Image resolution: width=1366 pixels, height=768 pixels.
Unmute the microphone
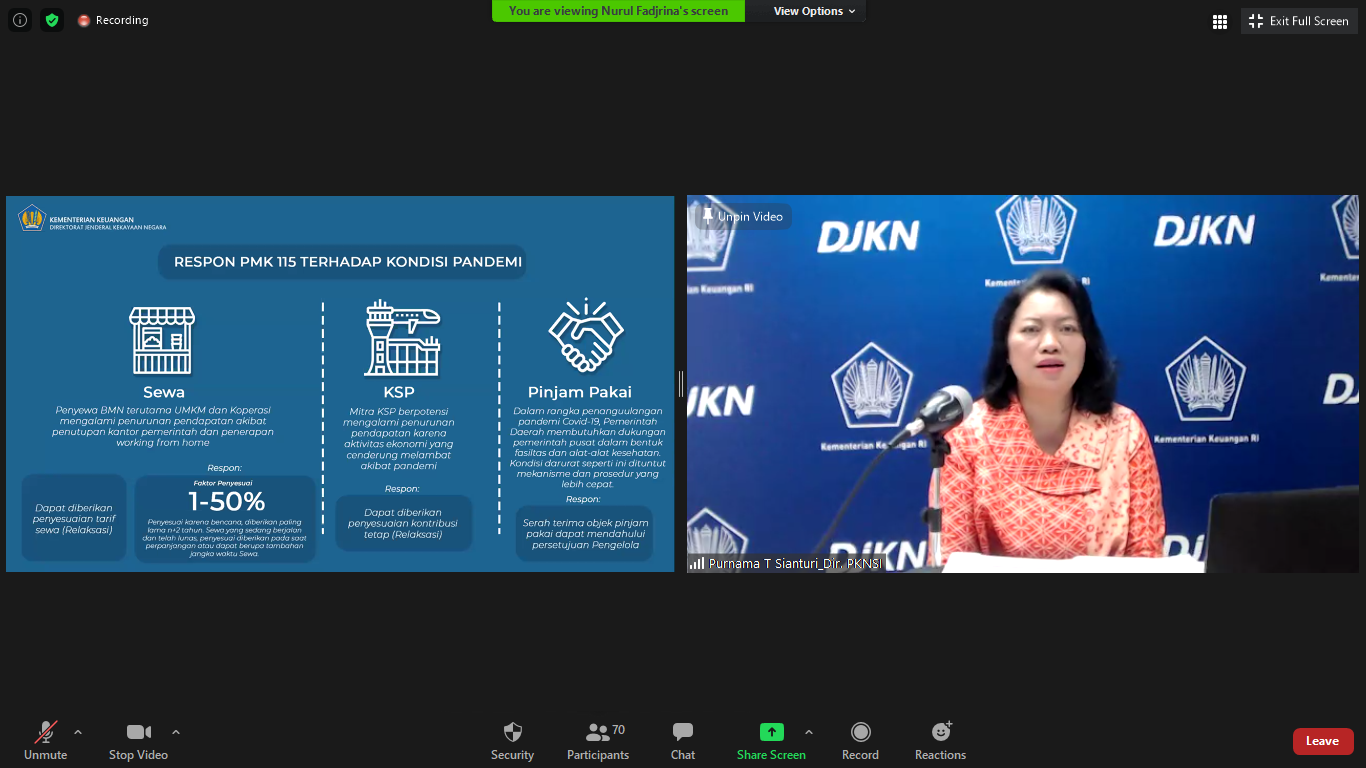coord(46,741)
